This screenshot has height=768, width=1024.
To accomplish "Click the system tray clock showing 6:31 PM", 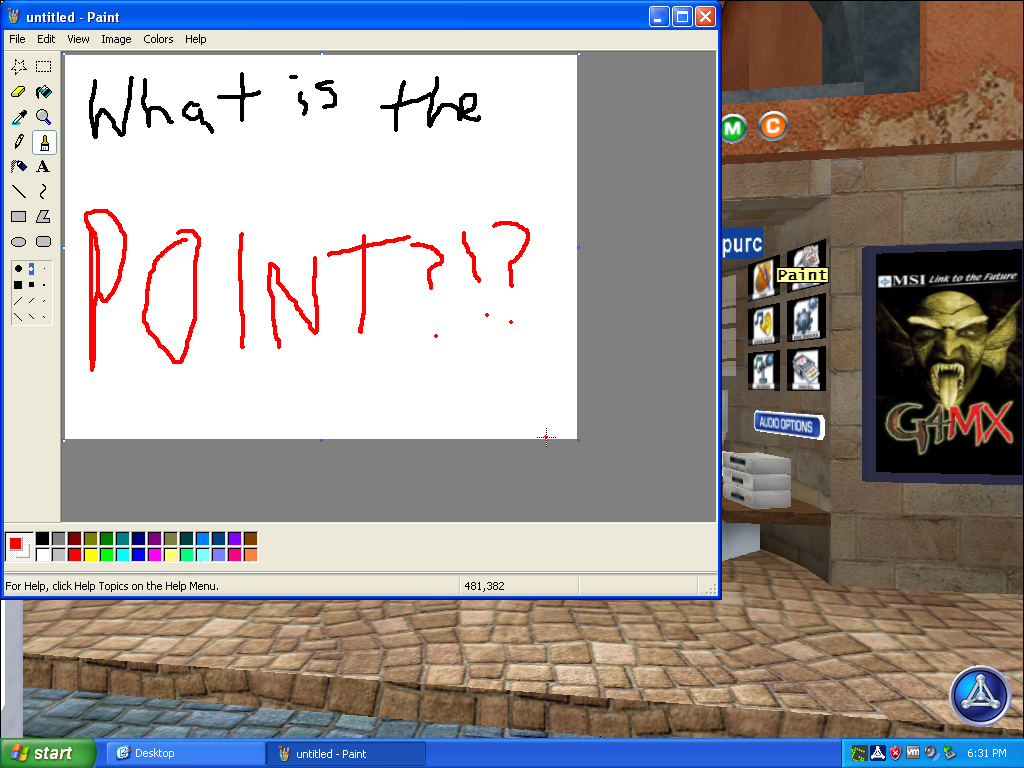I will 987,753.
